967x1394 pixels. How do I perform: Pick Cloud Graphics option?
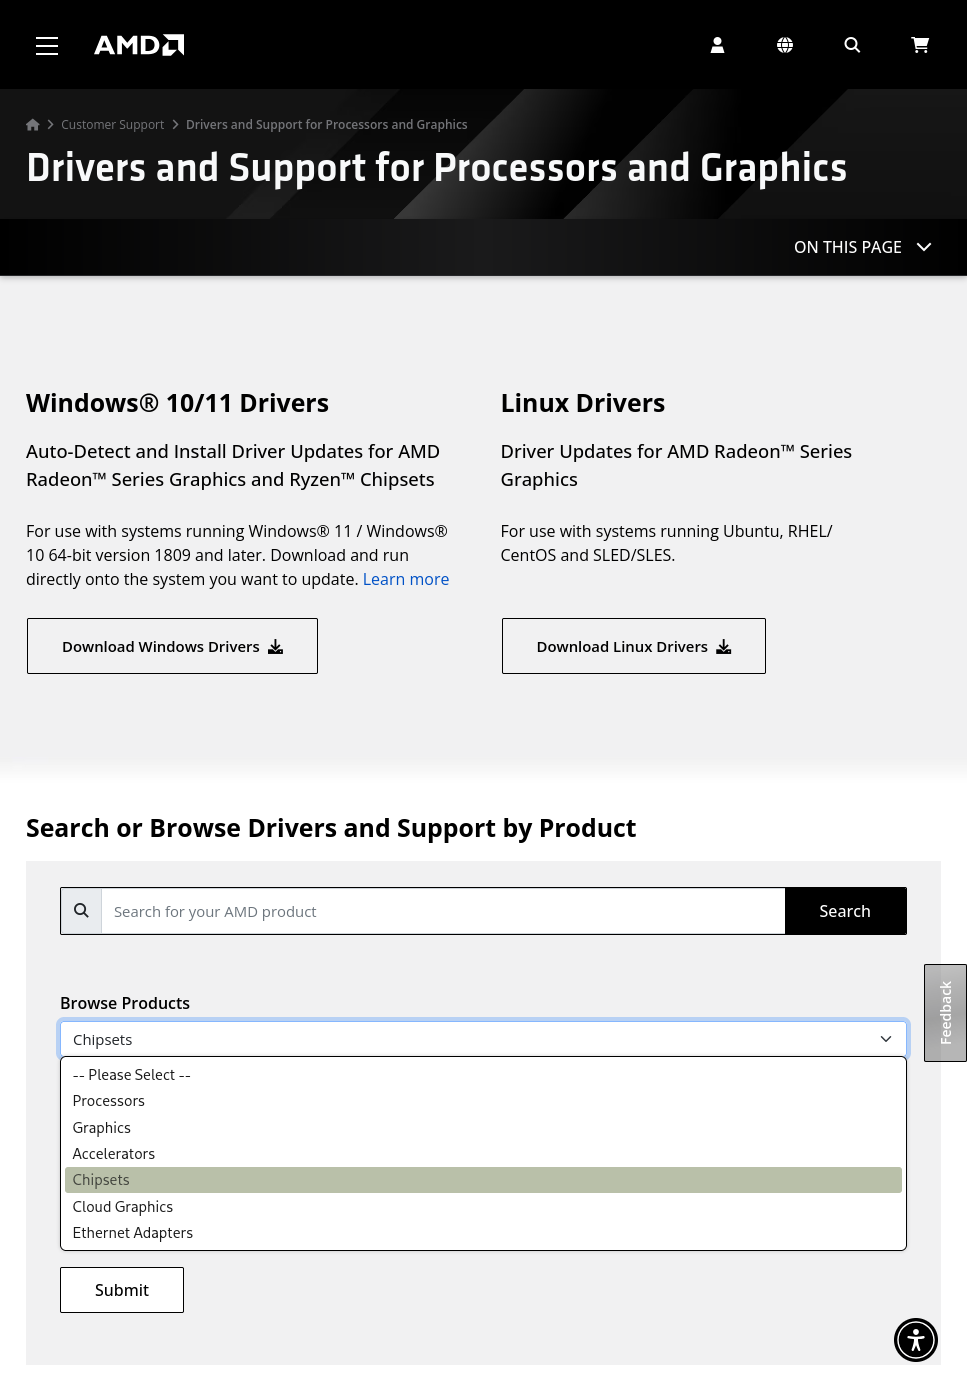[x=123, y=1207]
